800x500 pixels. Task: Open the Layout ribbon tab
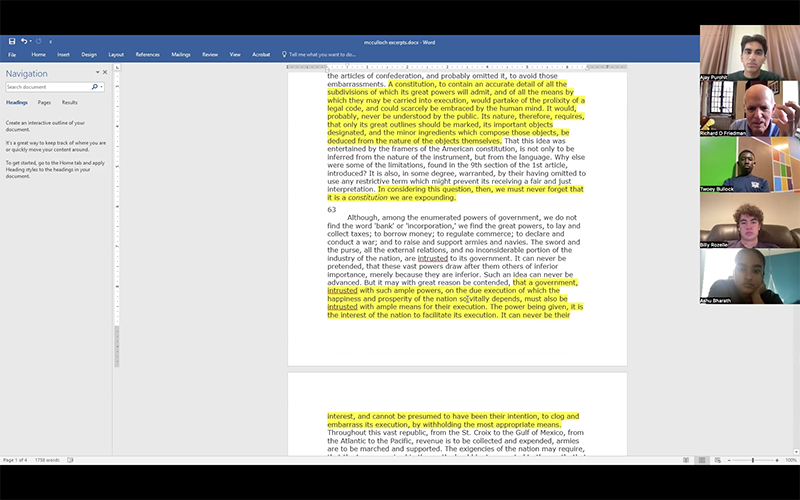click(116, 54)
